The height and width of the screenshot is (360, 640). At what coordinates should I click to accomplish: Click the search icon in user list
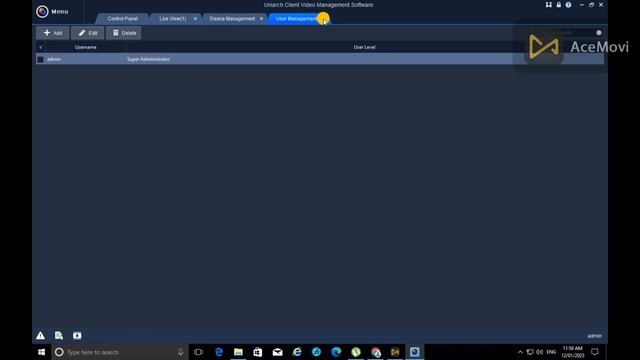point(599,33)
